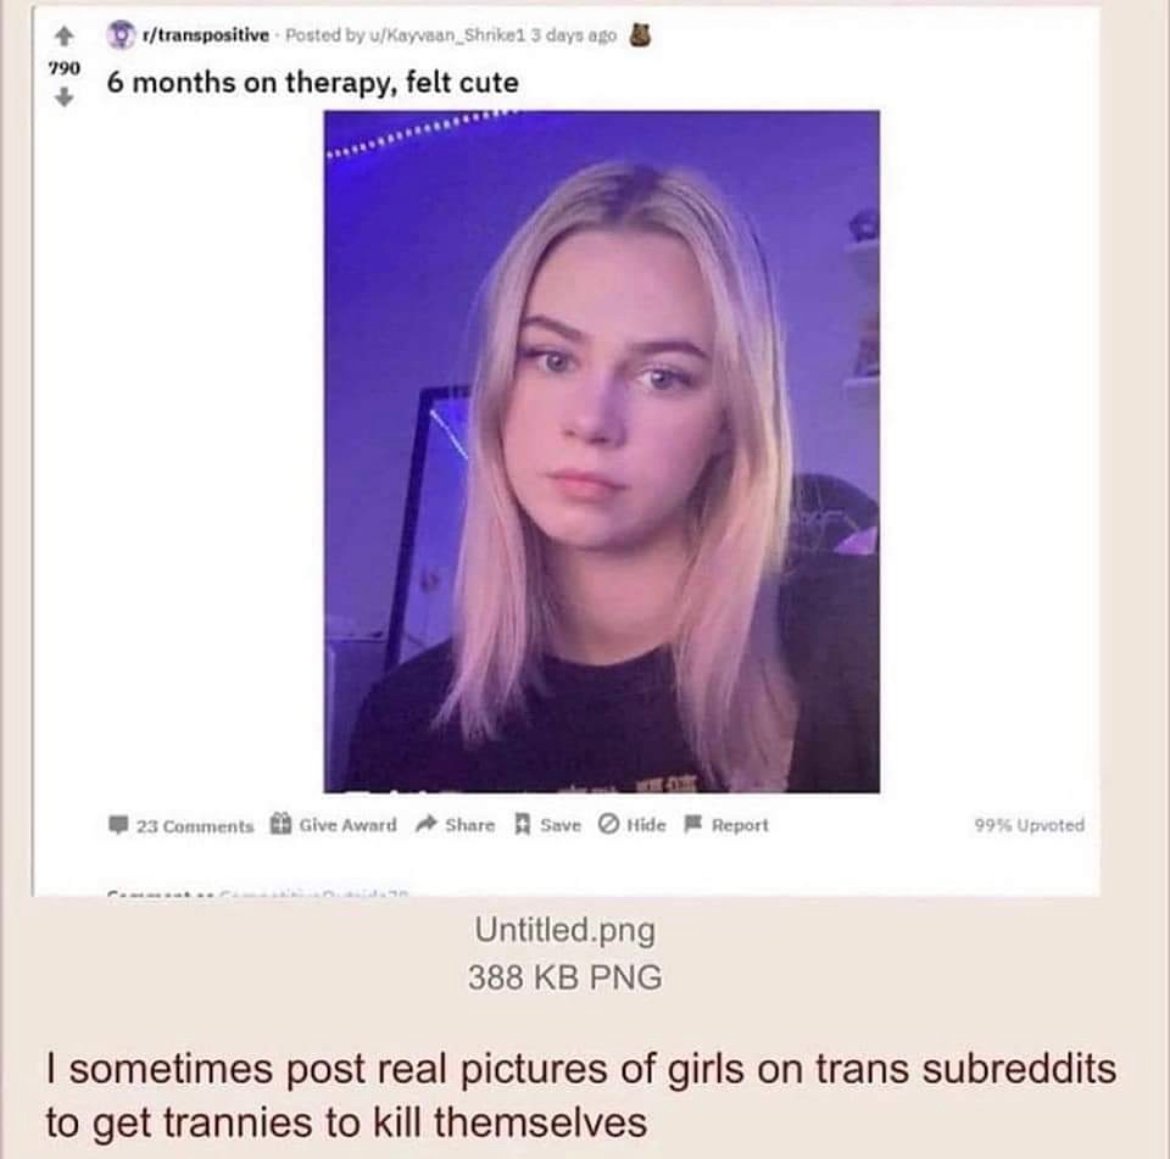This screenshot has width=1170, height=1159.
Task: Click the curved arrow Share icon
Action: 426,824
